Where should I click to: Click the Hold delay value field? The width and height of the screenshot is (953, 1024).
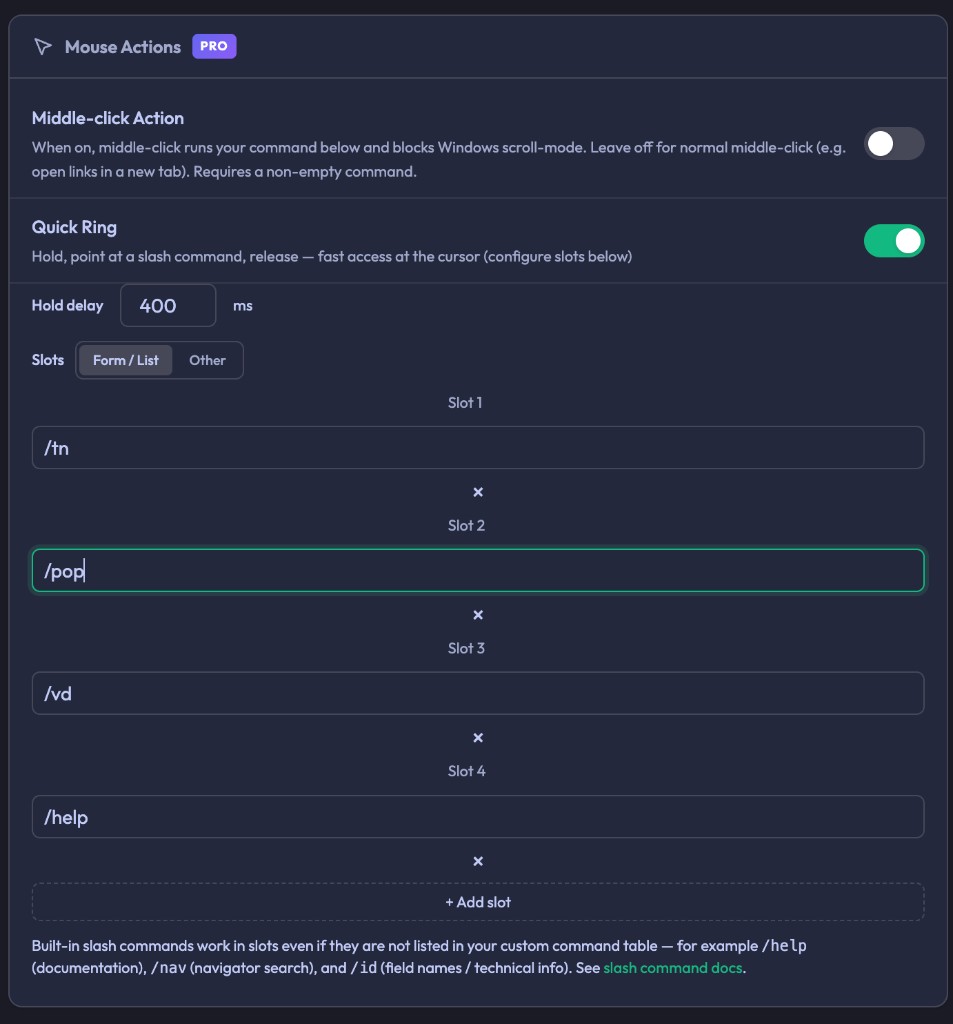tap(168, 305)
